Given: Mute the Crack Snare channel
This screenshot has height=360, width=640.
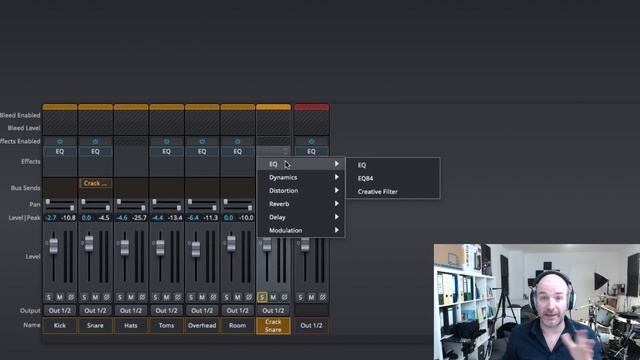Looking at the screenshot, I should (x=273, y=297).
